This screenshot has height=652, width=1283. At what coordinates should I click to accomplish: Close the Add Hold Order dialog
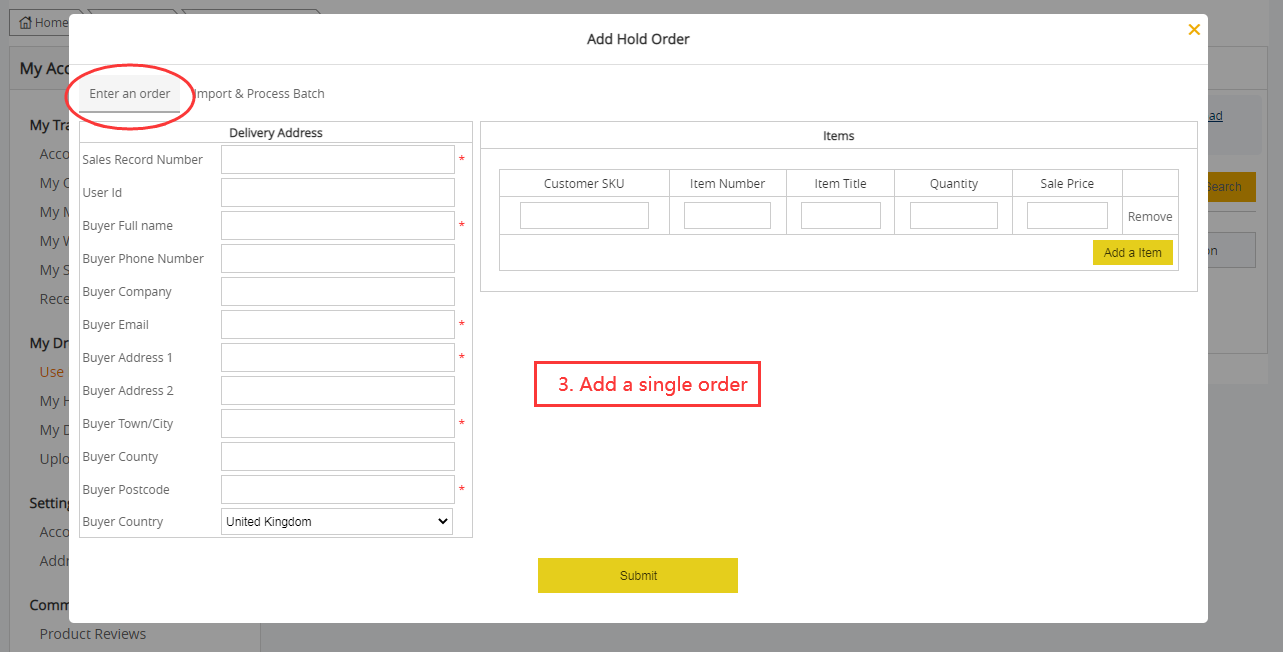1193,30
